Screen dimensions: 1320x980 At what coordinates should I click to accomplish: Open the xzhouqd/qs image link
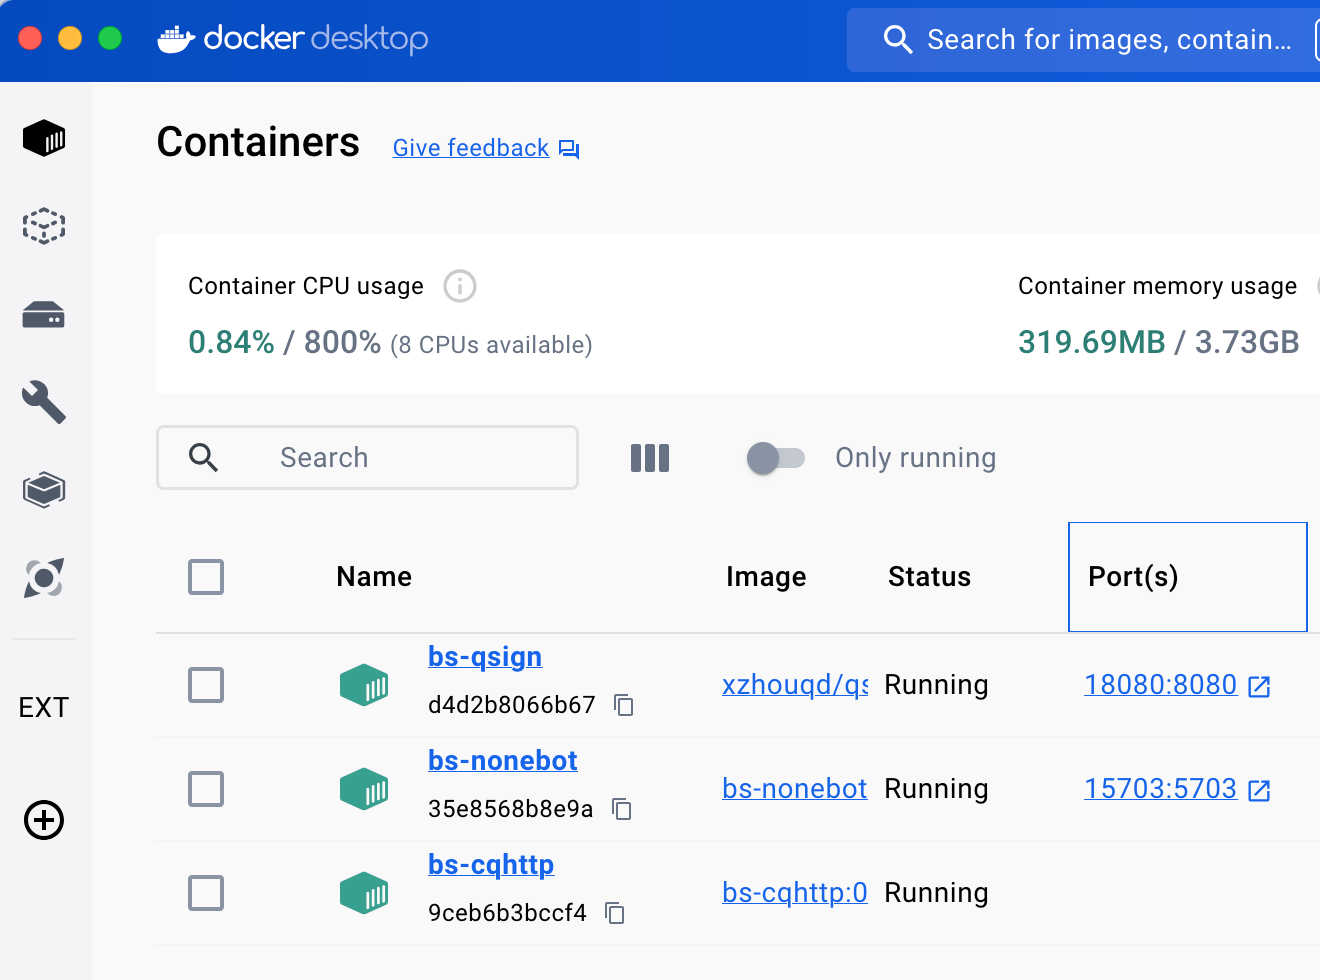tap(795, 685)
